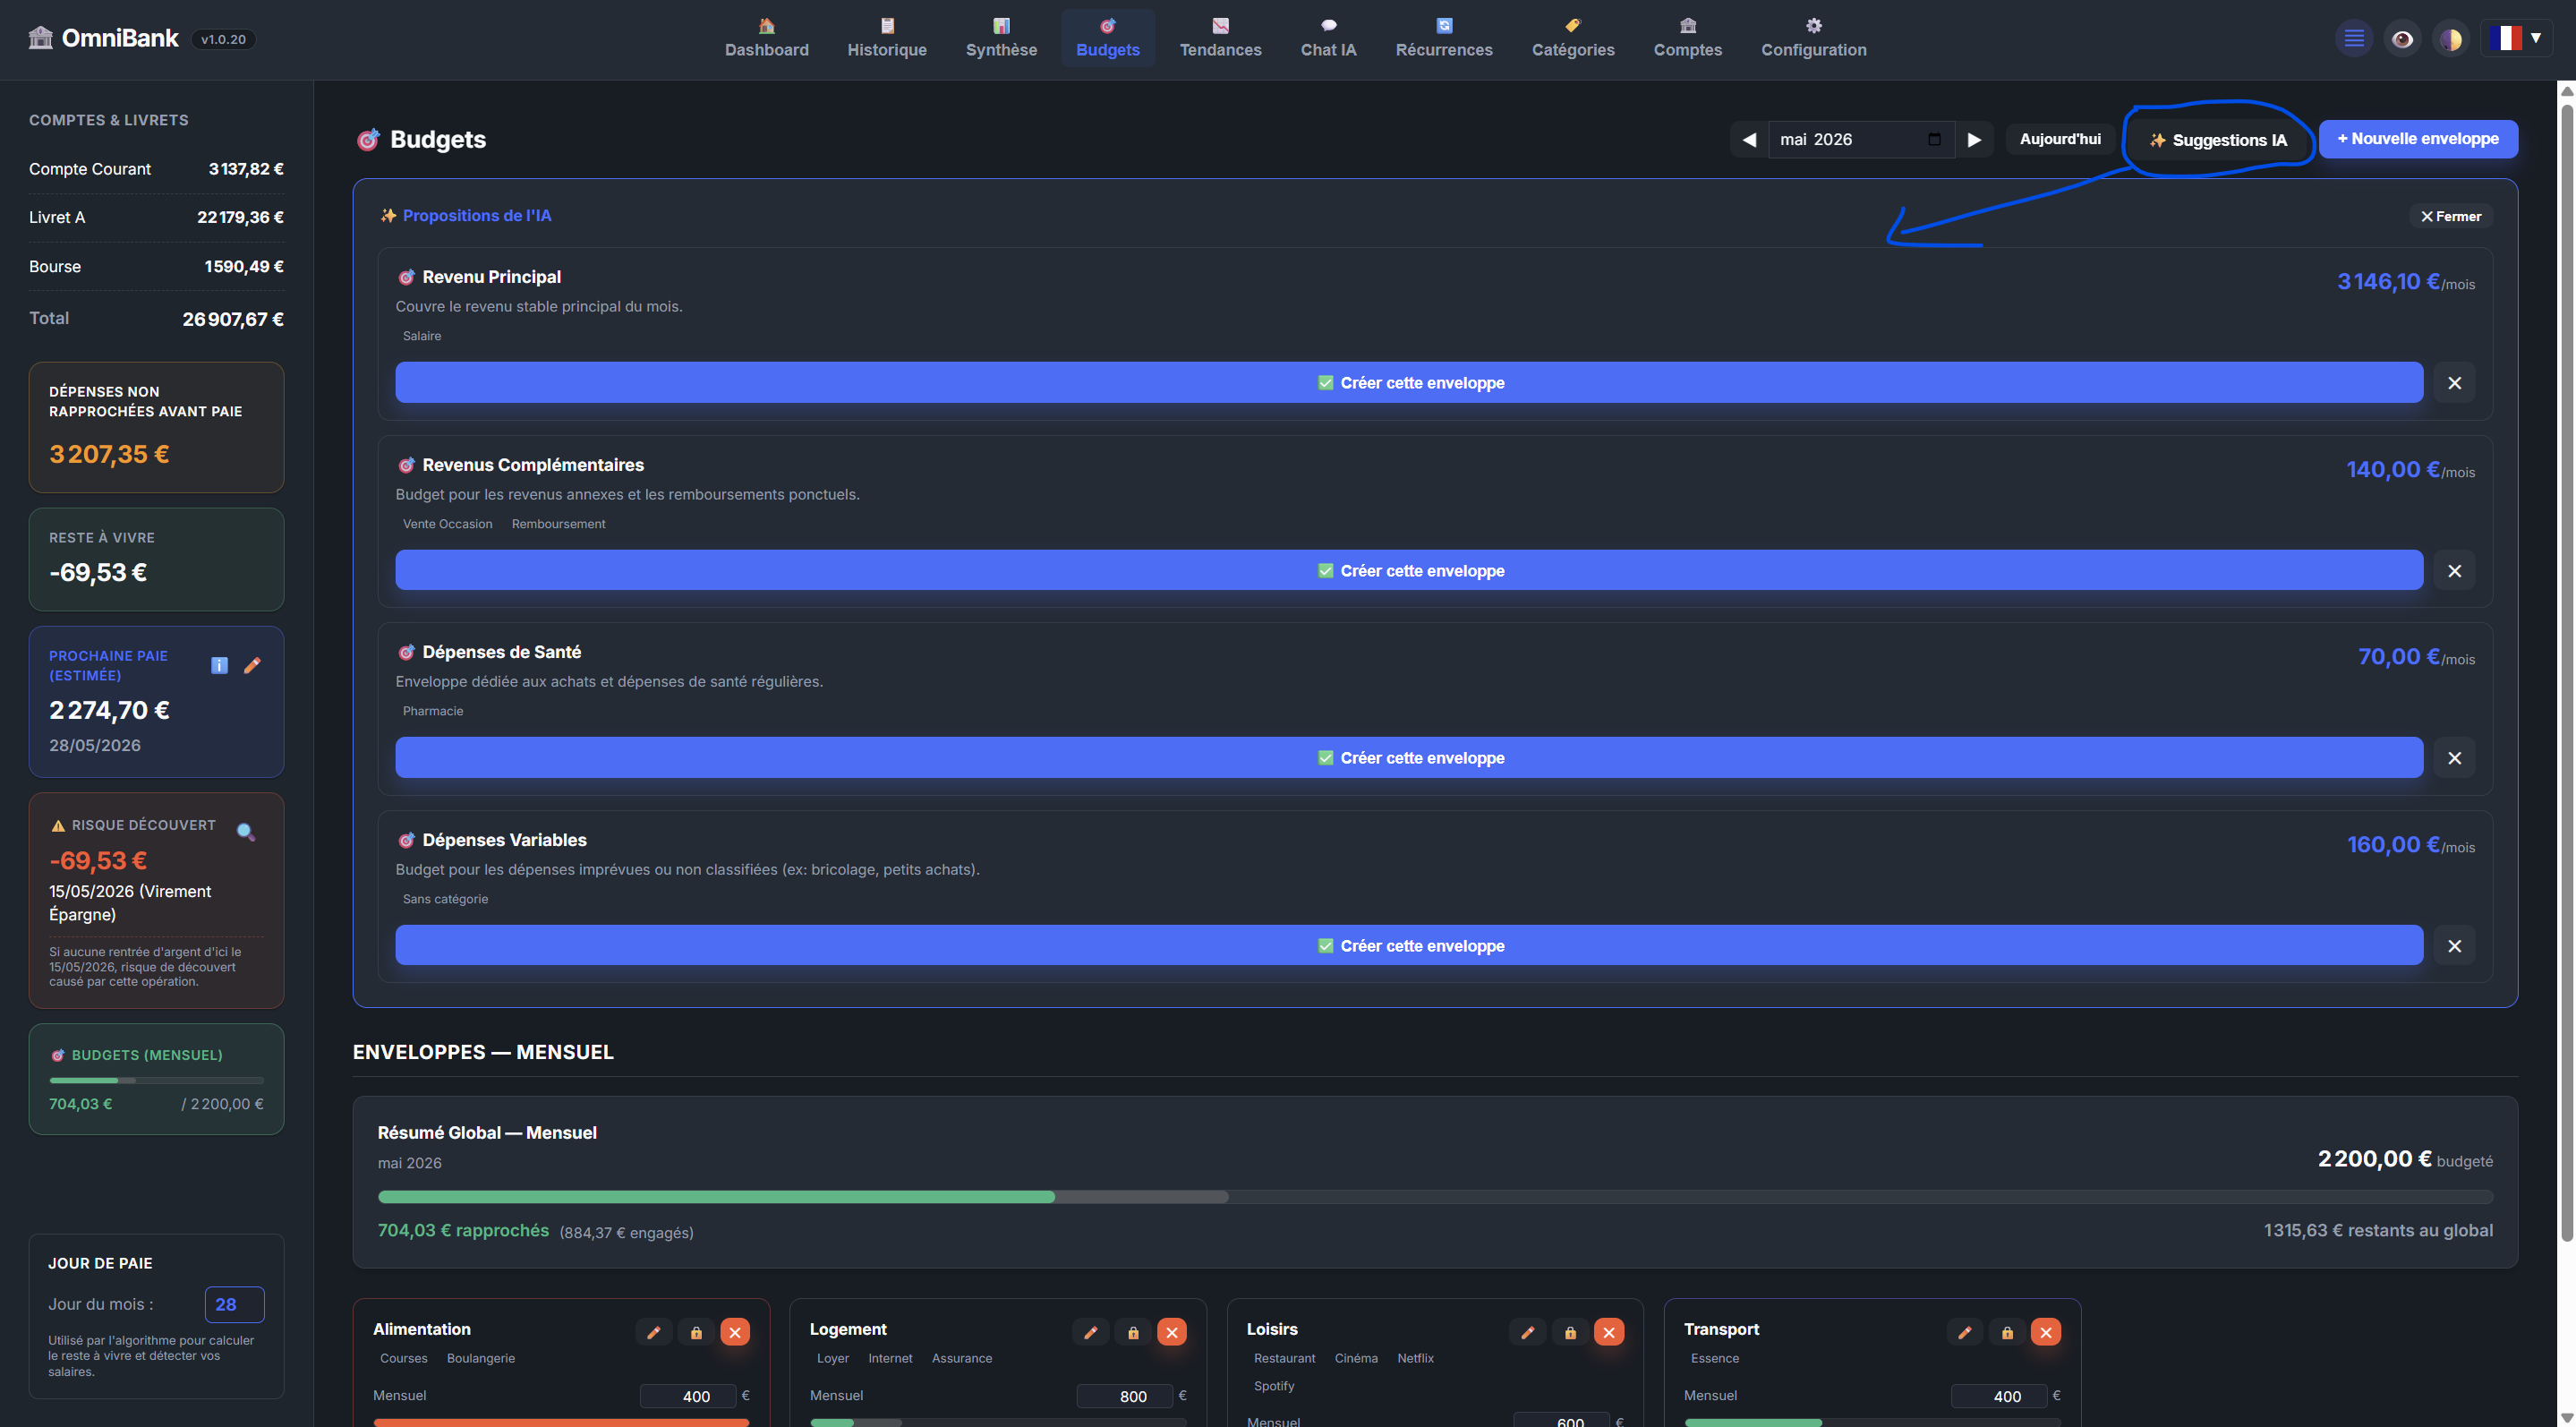
Task: Dismiss the Revenu Principal suggestion
Action: coord(2454,382)
